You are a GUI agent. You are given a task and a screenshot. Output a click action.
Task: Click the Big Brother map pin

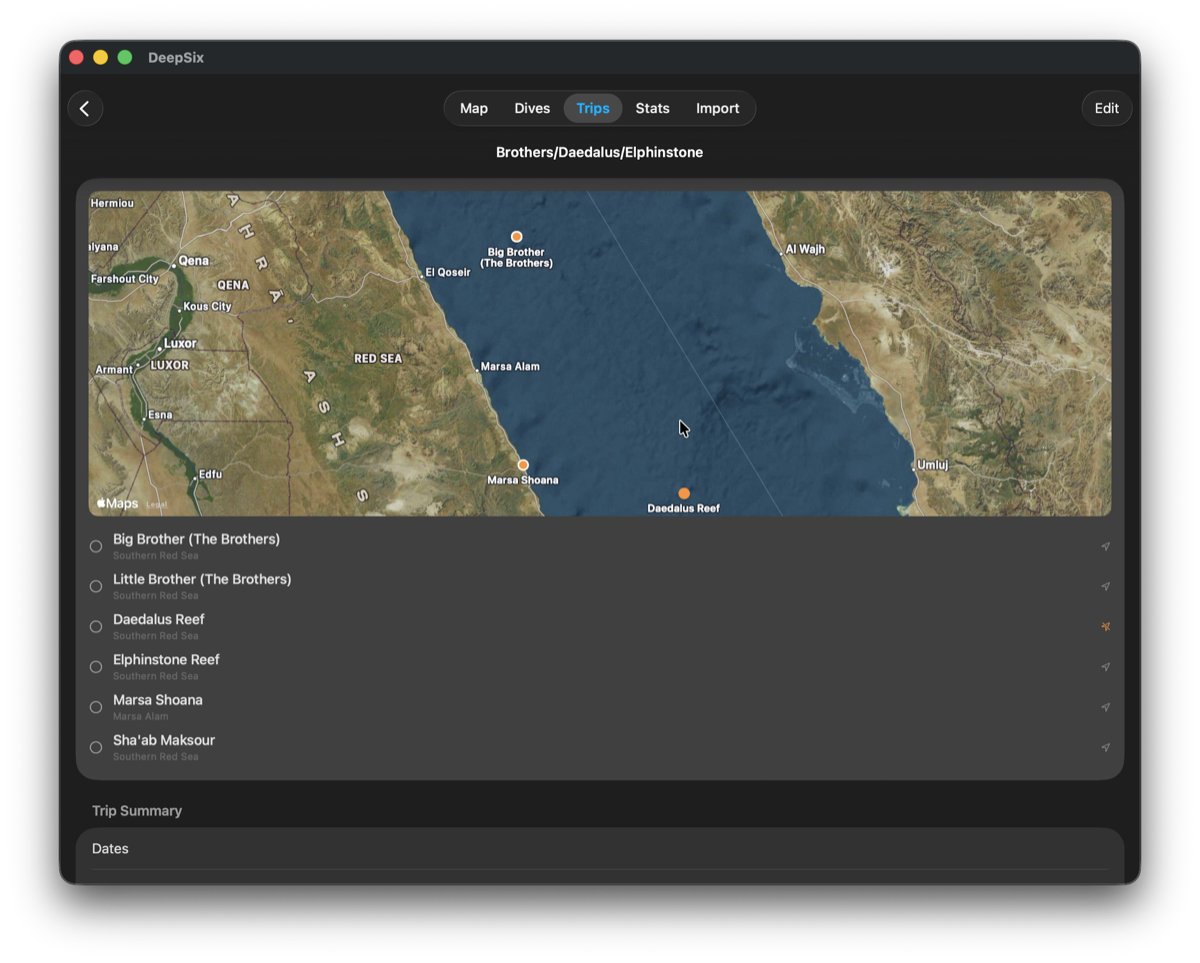point(516,237)
